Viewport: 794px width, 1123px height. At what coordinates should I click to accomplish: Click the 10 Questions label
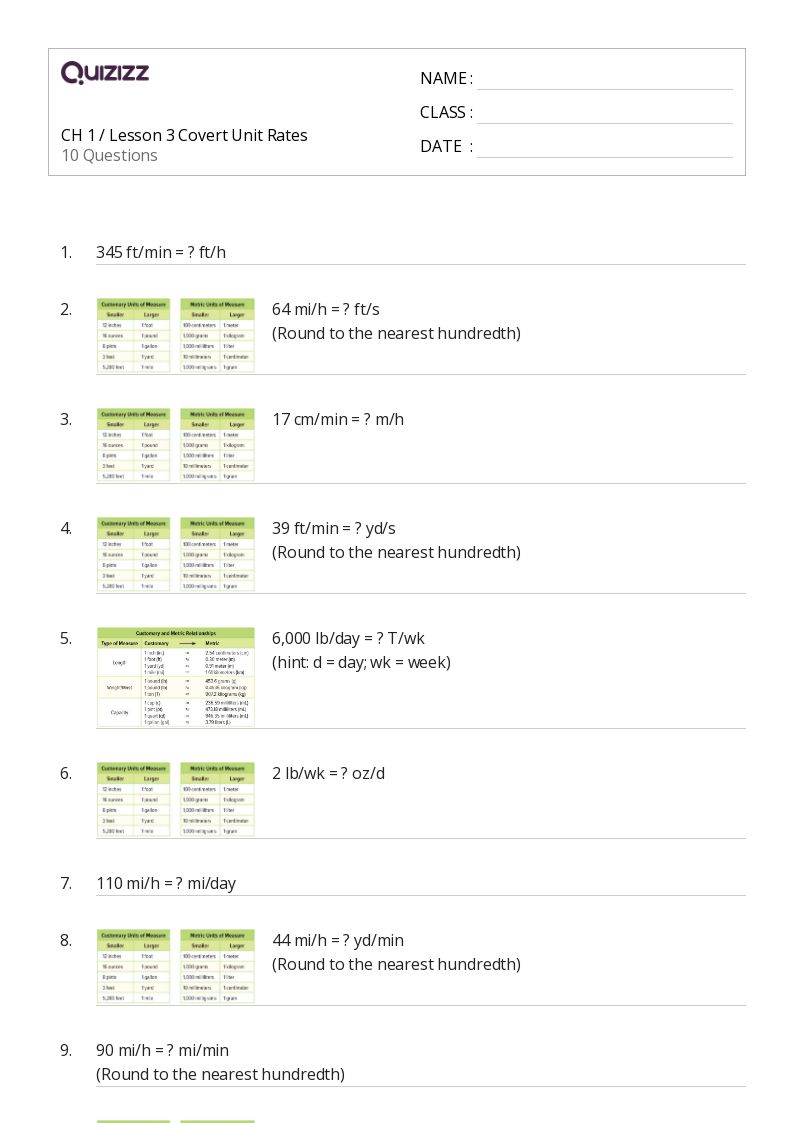click(110, 155)
